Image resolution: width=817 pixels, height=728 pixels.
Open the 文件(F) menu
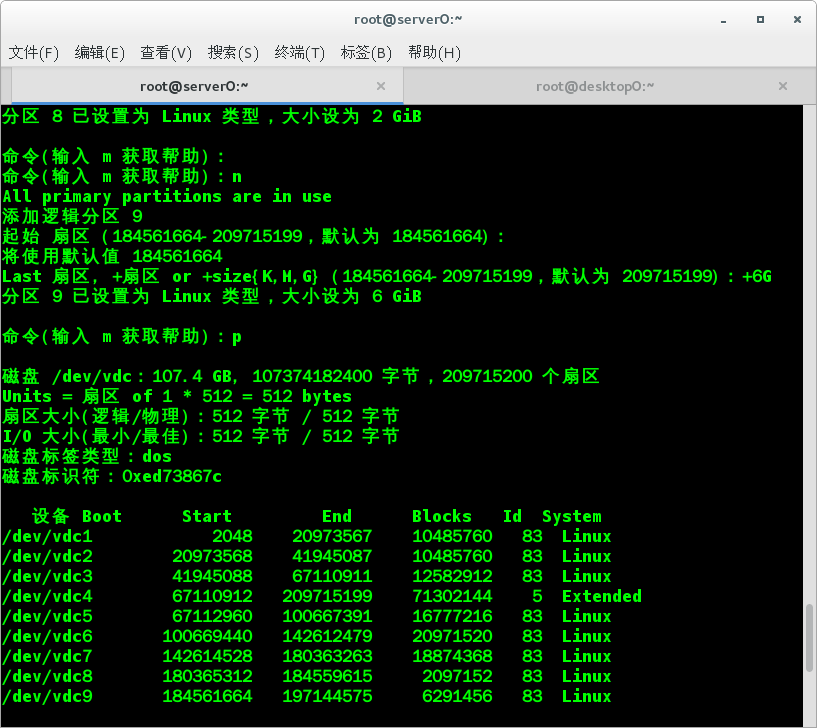pyautogui.click(x=33, y=53)
